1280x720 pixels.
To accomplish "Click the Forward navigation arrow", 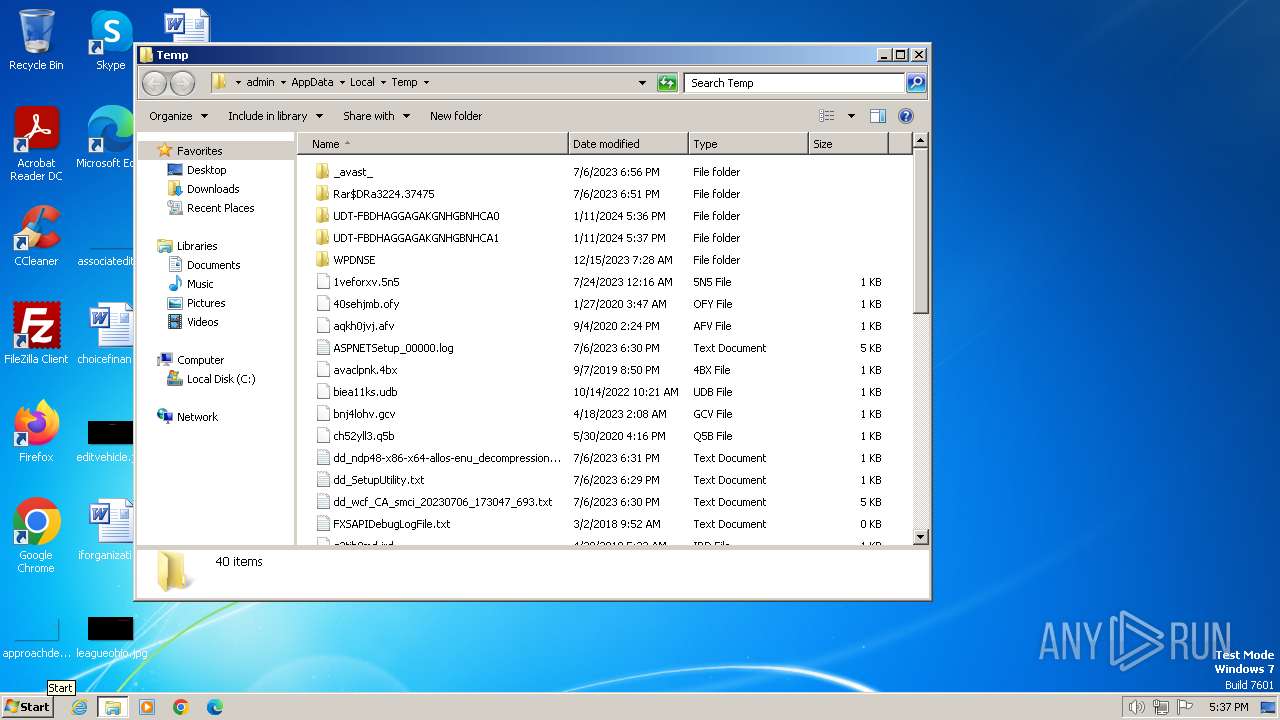I will click(x=182, y=83).
